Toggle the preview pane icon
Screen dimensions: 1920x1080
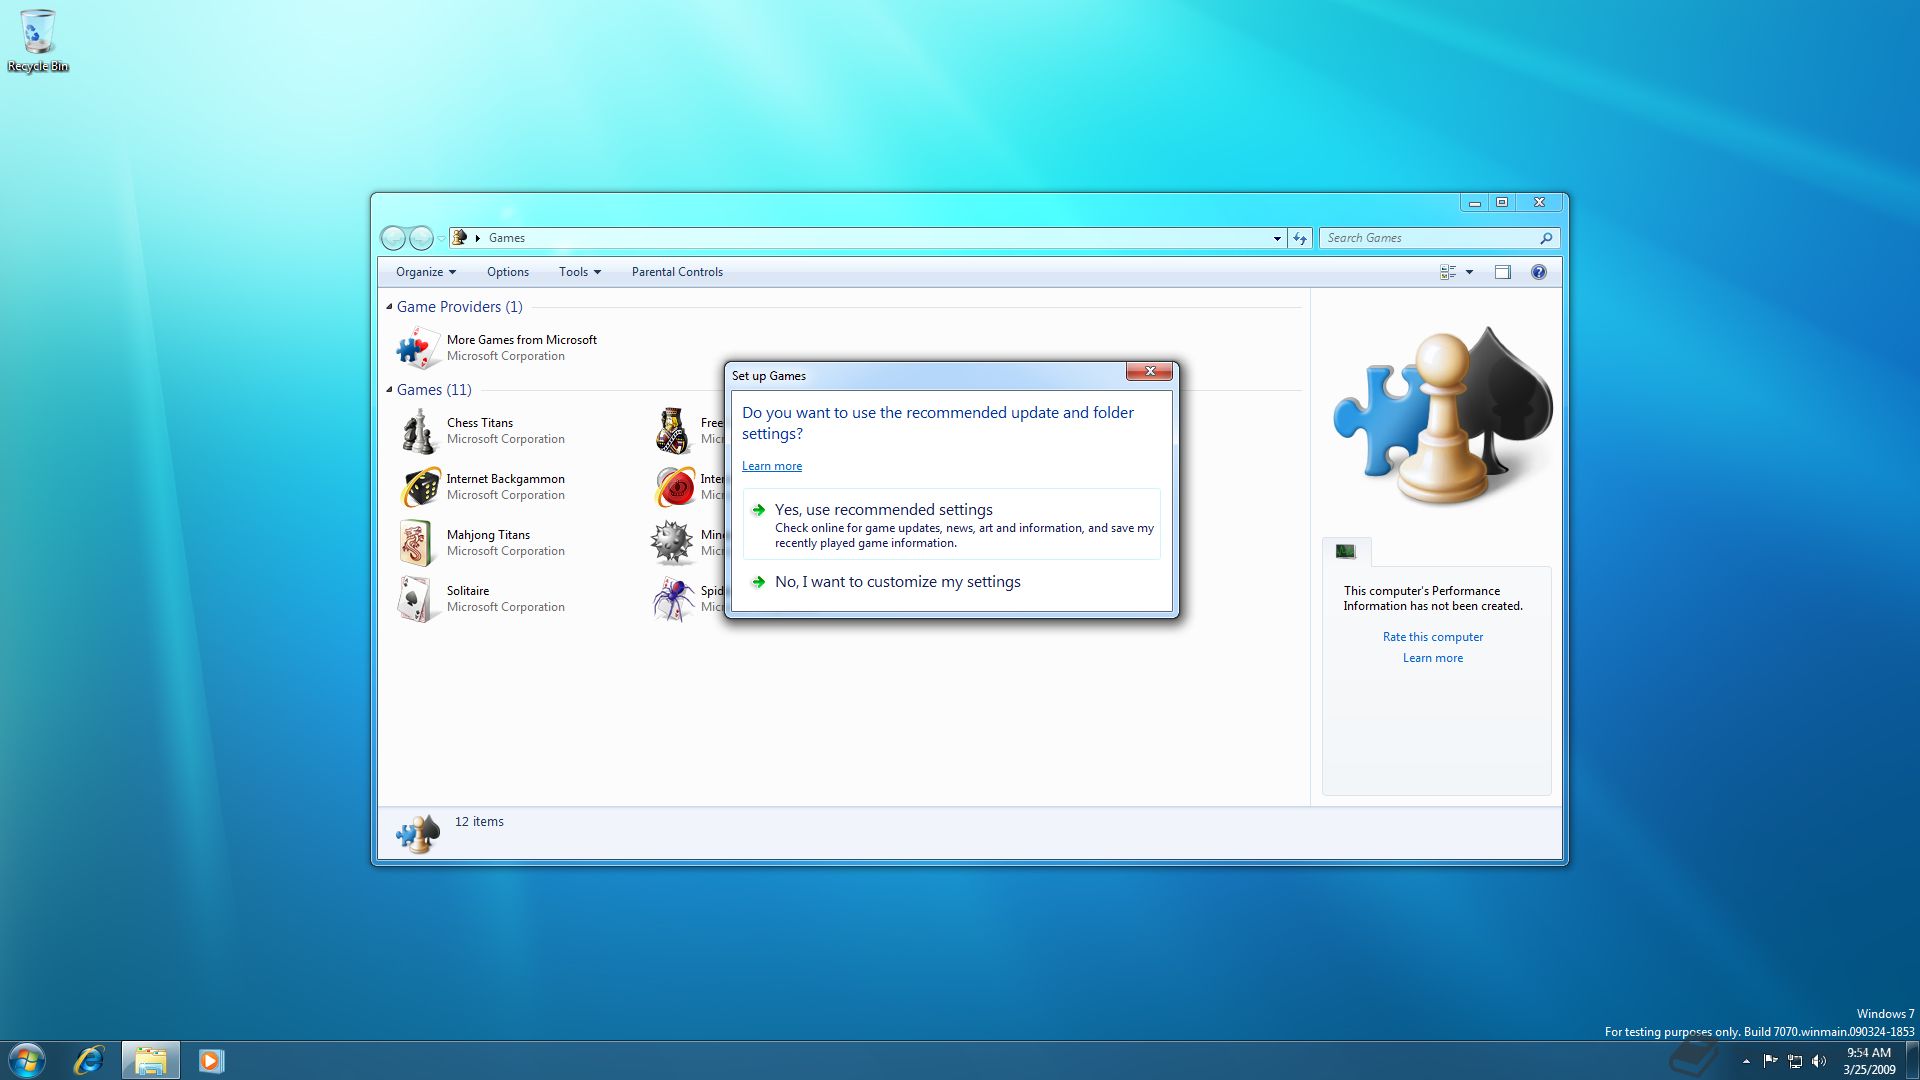point(1502,272)
